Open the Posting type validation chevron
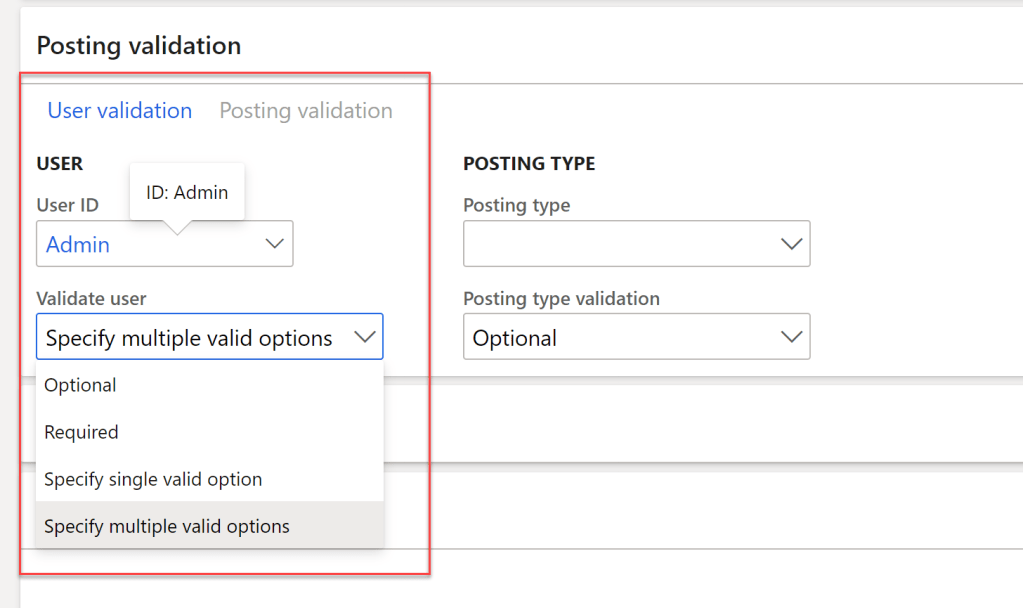This screenshot has width=1023, height=608. [x=791, y=338]
